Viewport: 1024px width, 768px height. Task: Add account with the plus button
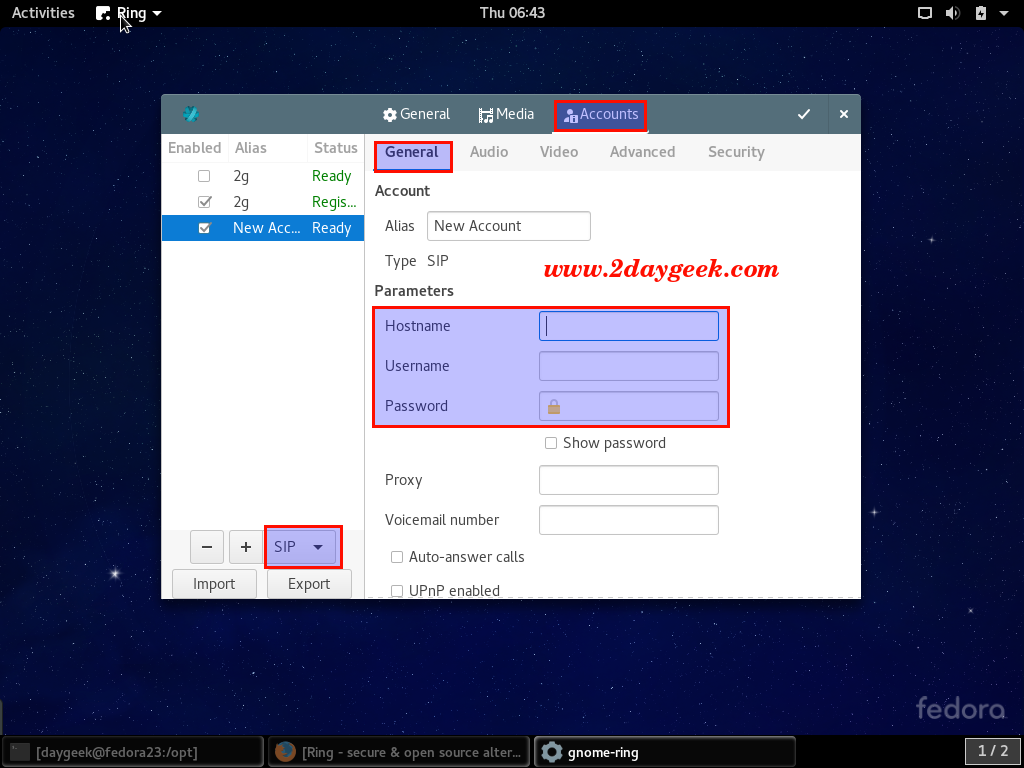(x=246, y=547)
